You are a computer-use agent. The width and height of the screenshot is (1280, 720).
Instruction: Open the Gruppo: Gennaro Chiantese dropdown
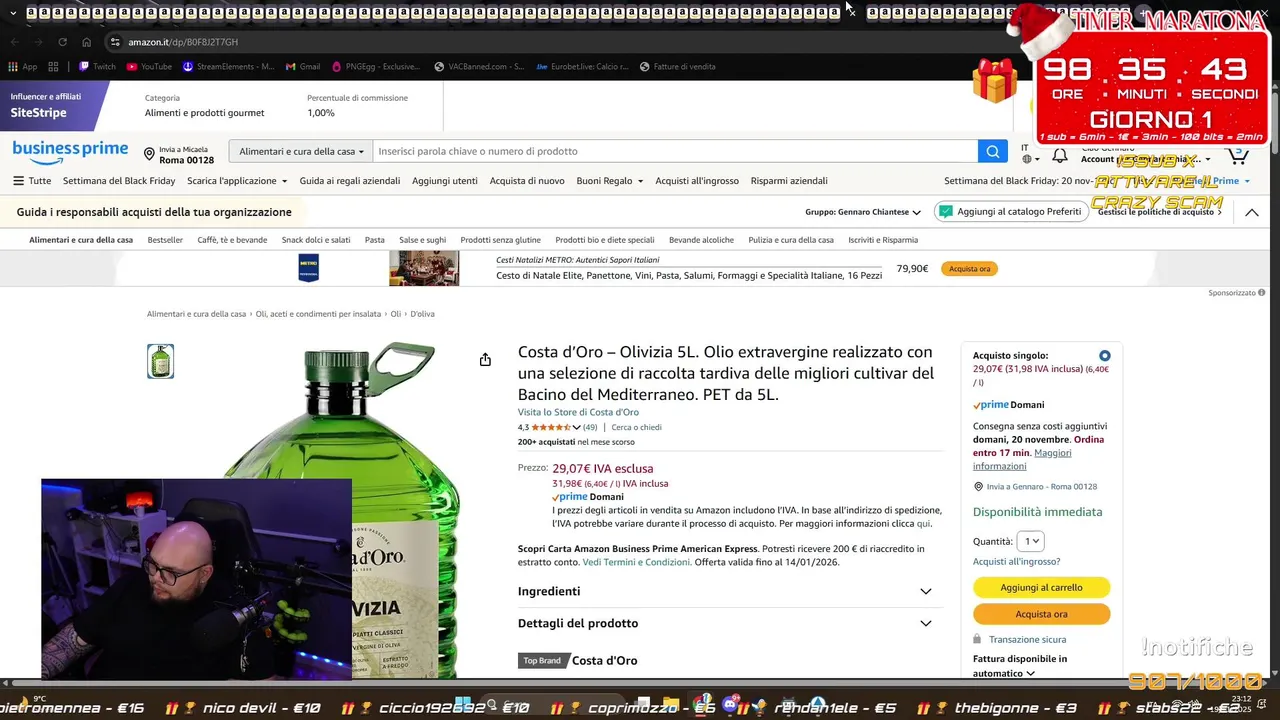click(x=863, y=212)
